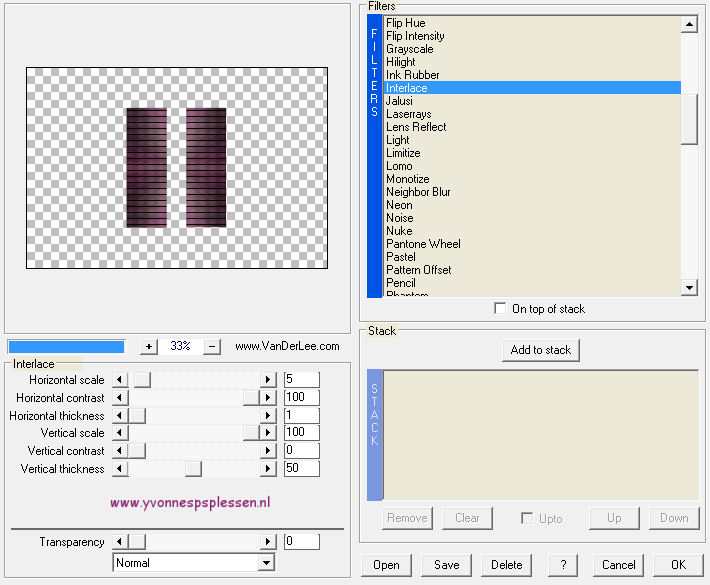Viewport: 710px width, 585px height.
Task: Select Pastel filter
Action: pyautogui.click(x=532, y=257)
